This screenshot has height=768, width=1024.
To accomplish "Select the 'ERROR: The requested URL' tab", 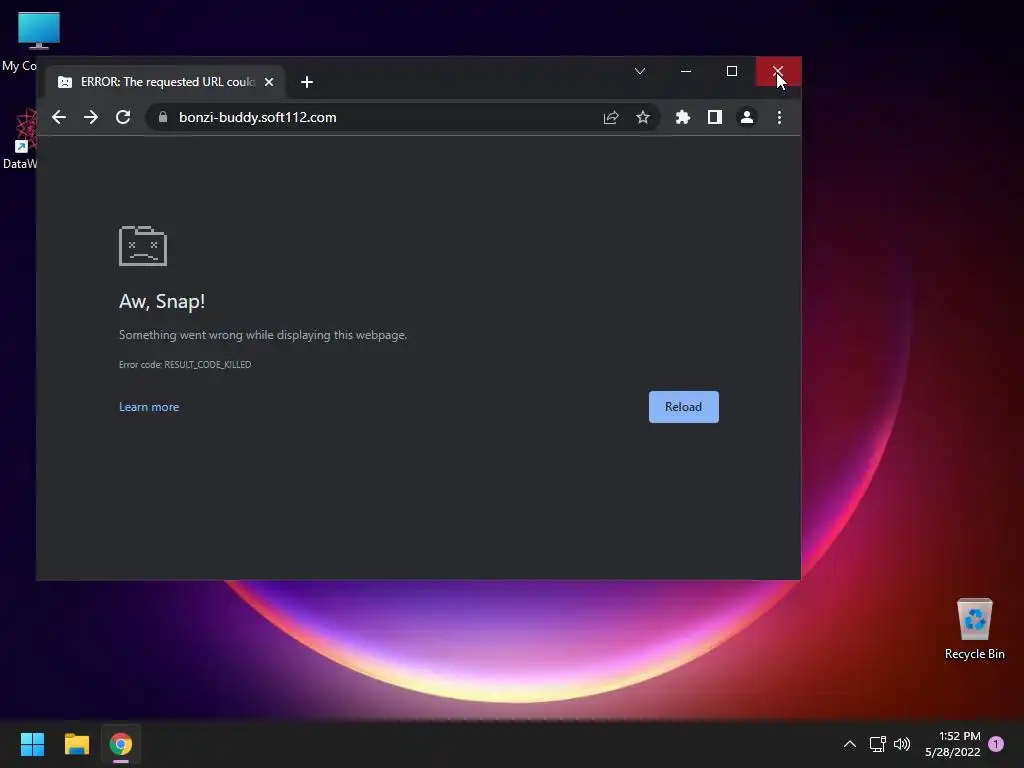I will [165, 82].
